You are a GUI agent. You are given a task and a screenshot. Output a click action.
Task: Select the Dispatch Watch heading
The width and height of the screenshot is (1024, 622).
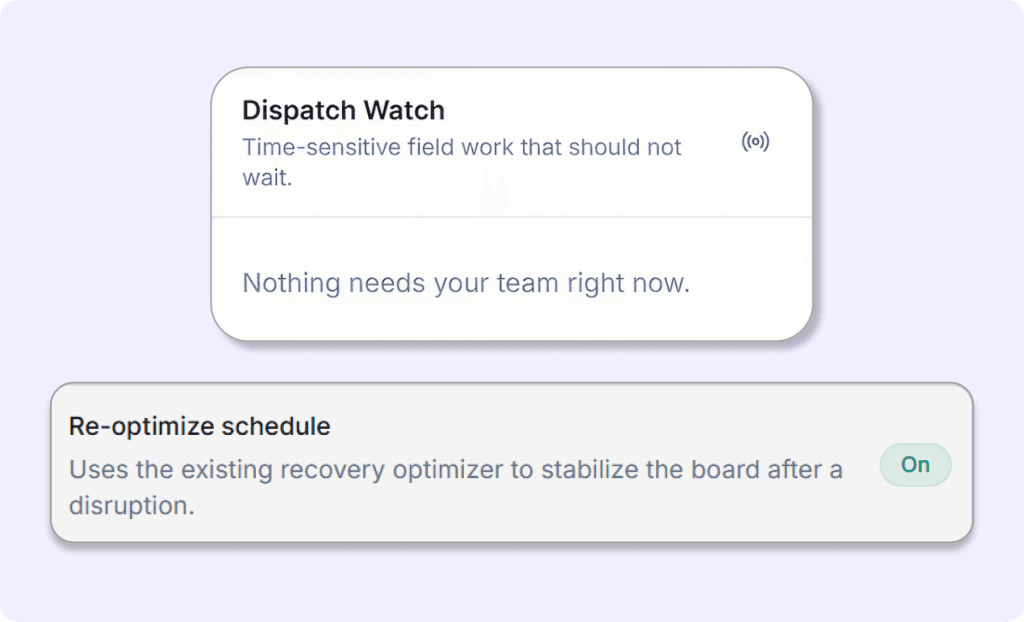point(343,110)
